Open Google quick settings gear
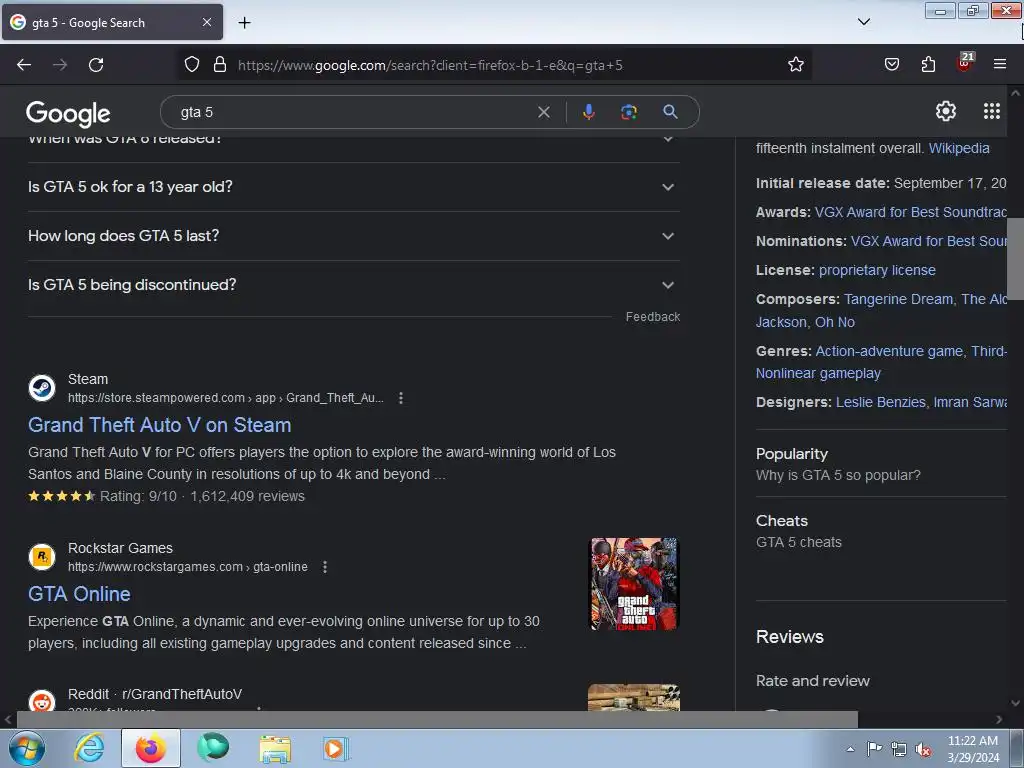This screenshot has height=768, width=1024. click(x=946, y=112)
